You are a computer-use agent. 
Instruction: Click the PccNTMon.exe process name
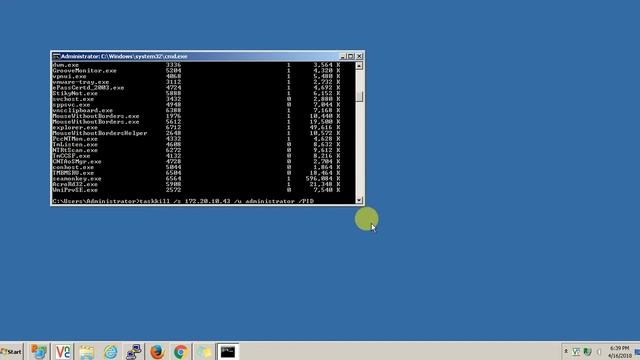click(x=75, y=139)
